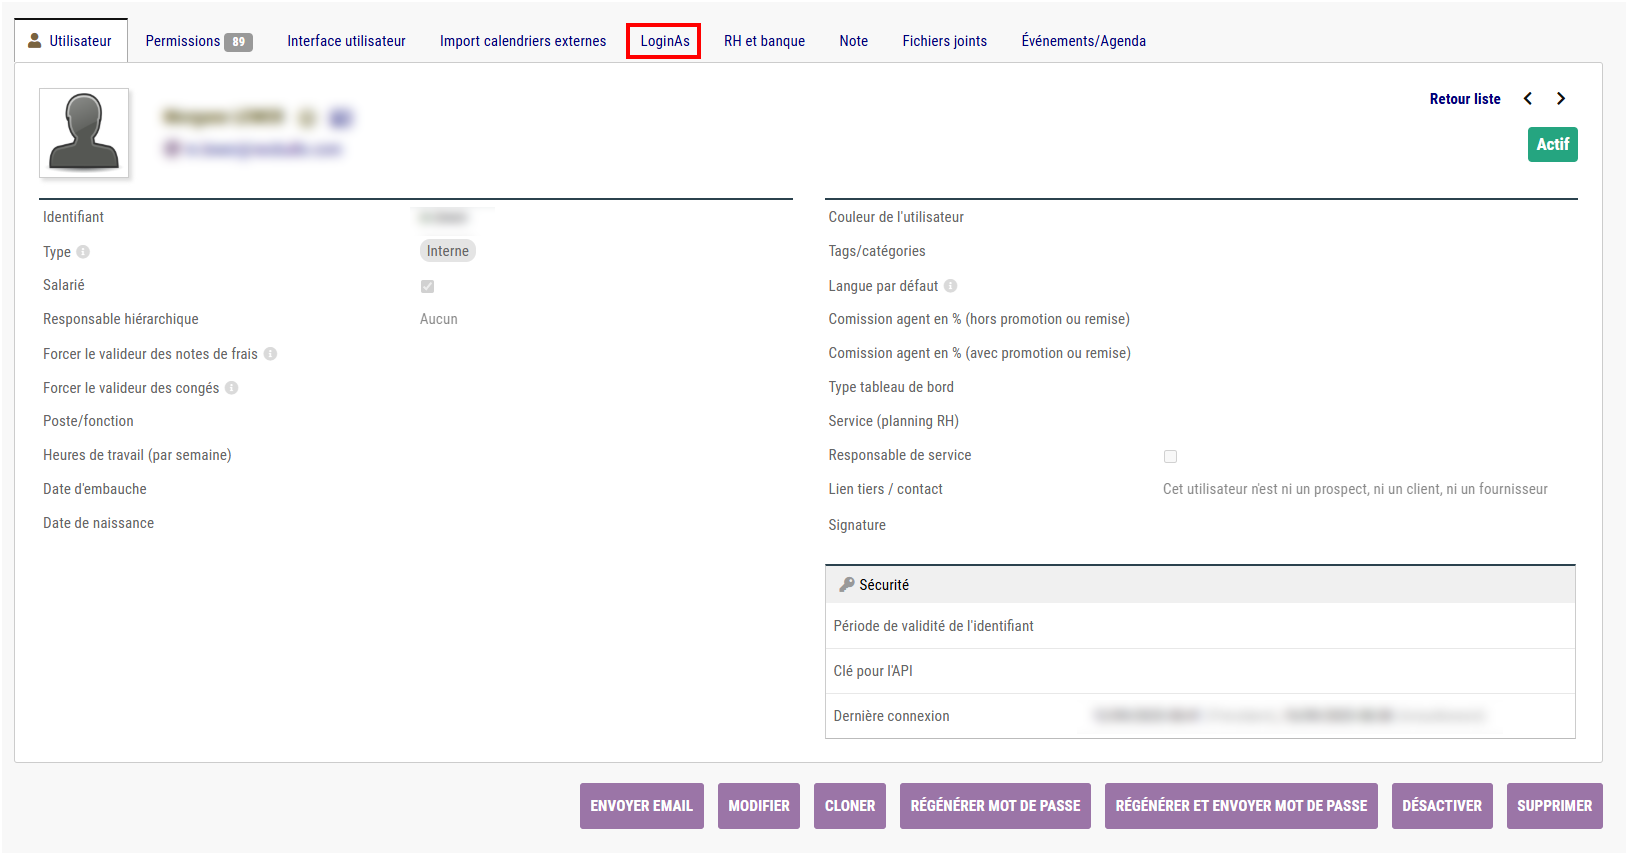Click the Clé pour l'API row
This screenshot has height=855, width=1628.
click(1200, 671)
